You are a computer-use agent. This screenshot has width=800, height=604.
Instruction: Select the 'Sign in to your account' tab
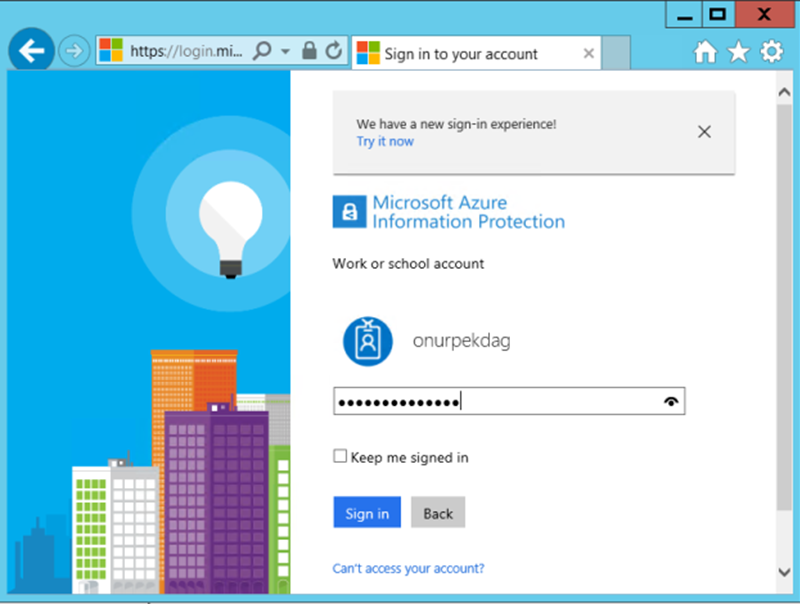(476, 53)
